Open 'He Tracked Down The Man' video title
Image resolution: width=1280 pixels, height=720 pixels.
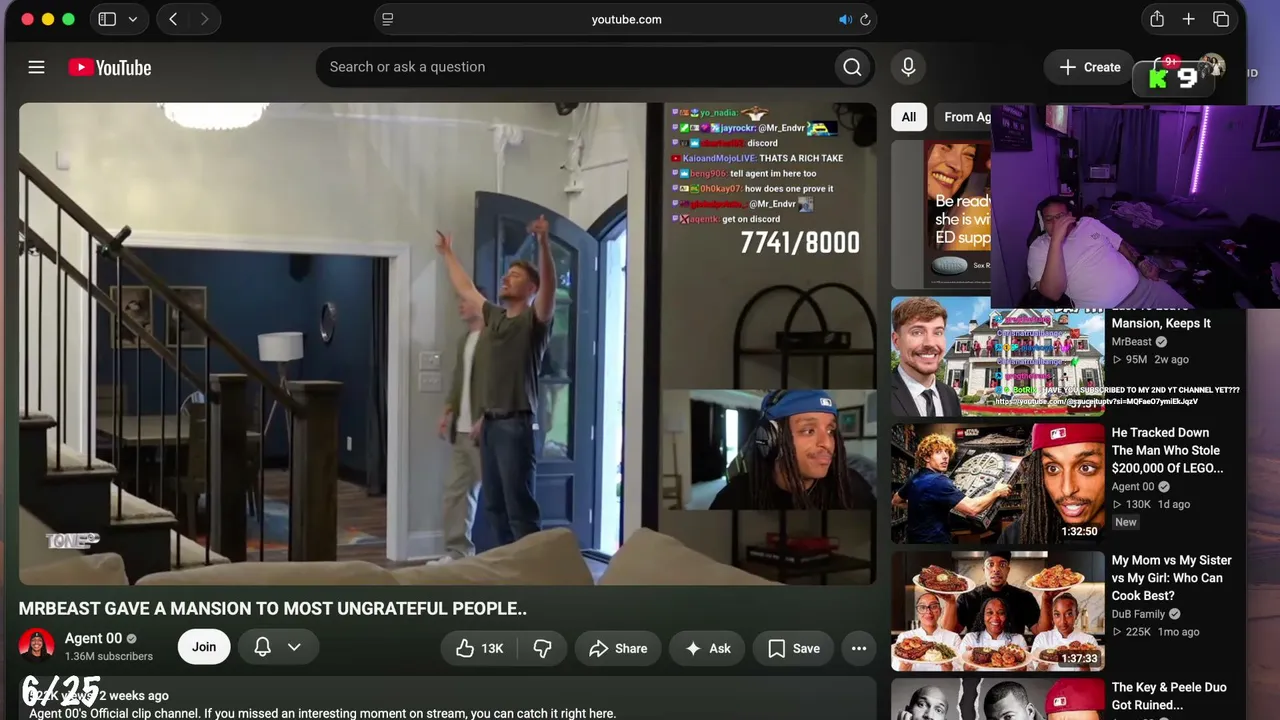[1167, 450]
